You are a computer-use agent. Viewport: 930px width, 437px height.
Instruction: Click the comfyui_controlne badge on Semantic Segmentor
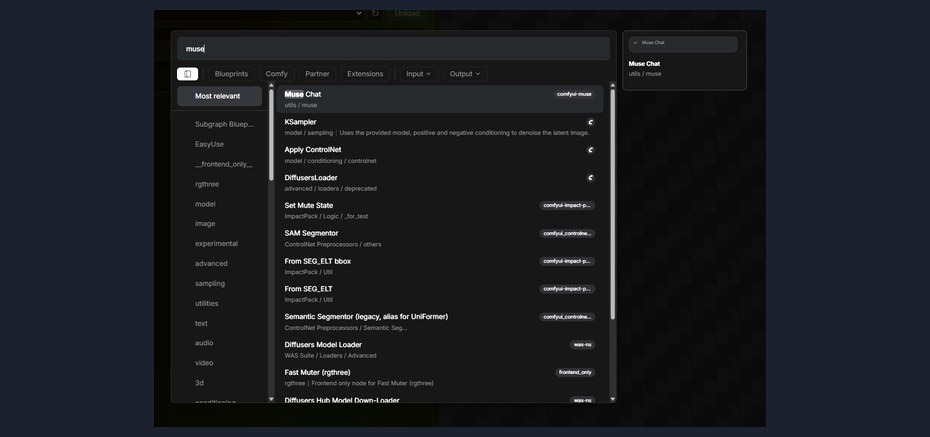pyautogui.click(x=567, y=317)
